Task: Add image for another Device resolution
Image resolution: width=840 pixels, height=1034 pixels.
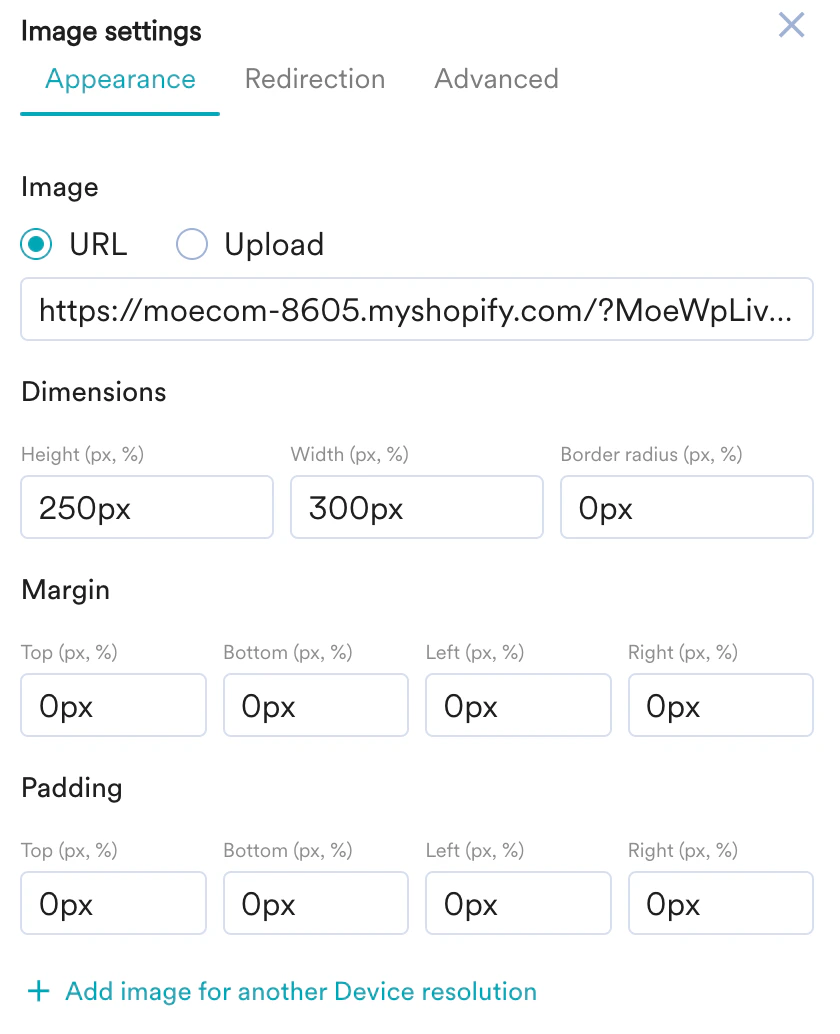Action: (x=300, y=992)
